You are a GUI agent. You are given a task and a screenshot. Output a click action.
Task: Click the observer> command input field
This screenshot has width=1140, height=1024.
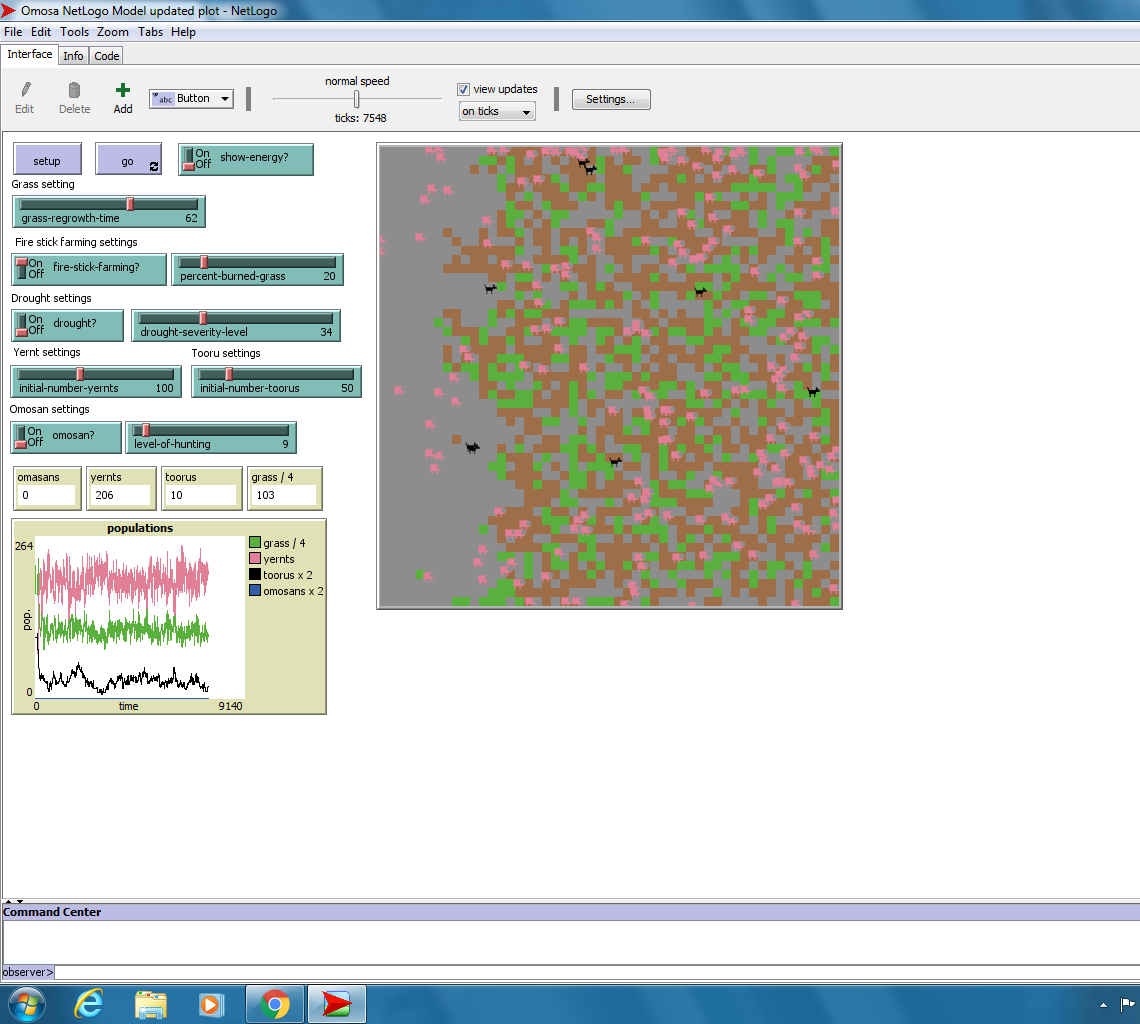tap(596, 972)
